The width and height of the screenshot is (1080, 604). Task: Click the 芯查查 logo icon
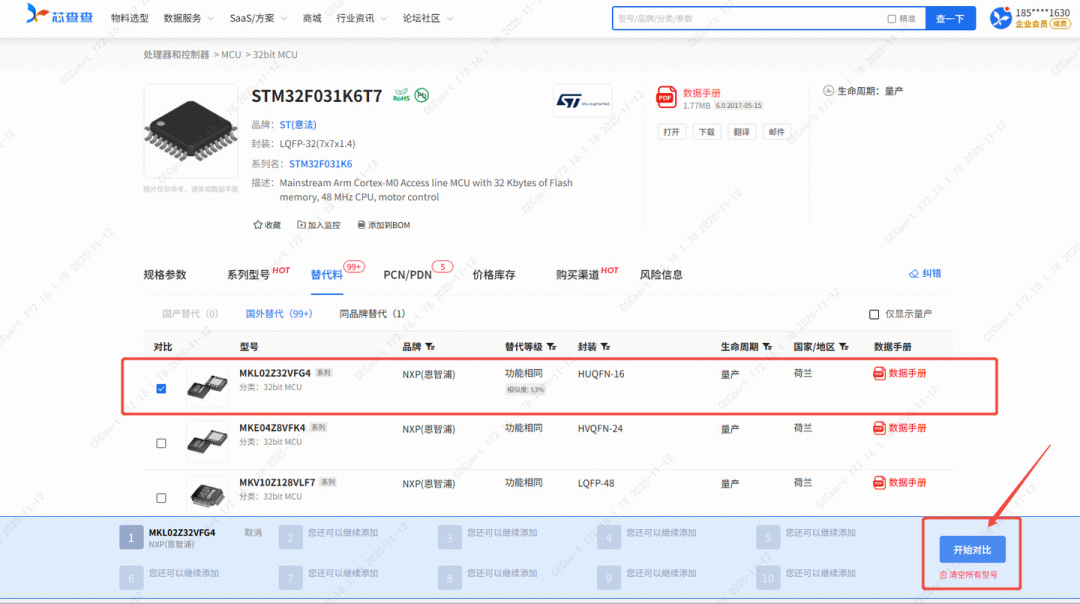tap(37, 14)
